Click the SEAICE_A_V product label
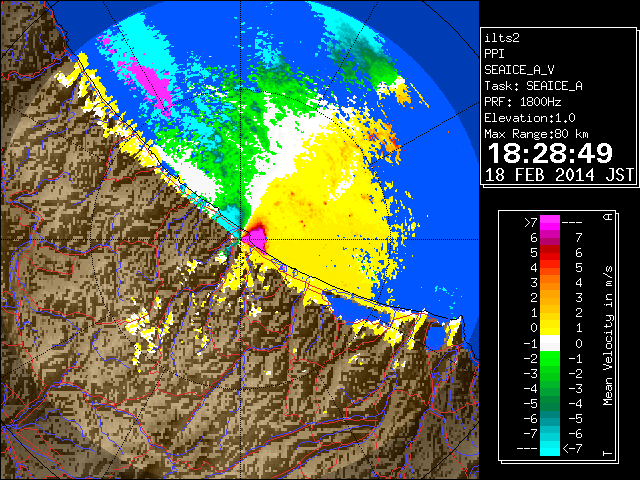Viewport: 640px width, 480px height. pos(519,70)
